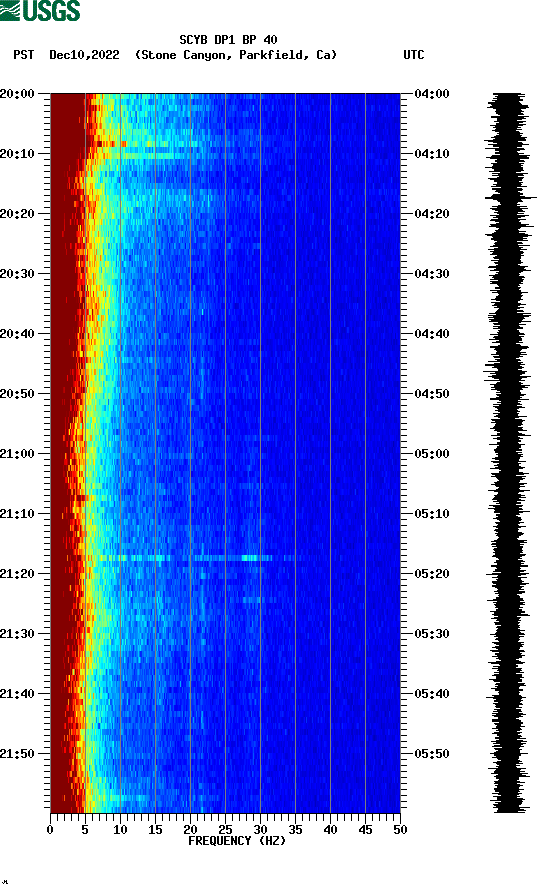Click the '20:00' PST time label
552x893 pixels.
17,93
